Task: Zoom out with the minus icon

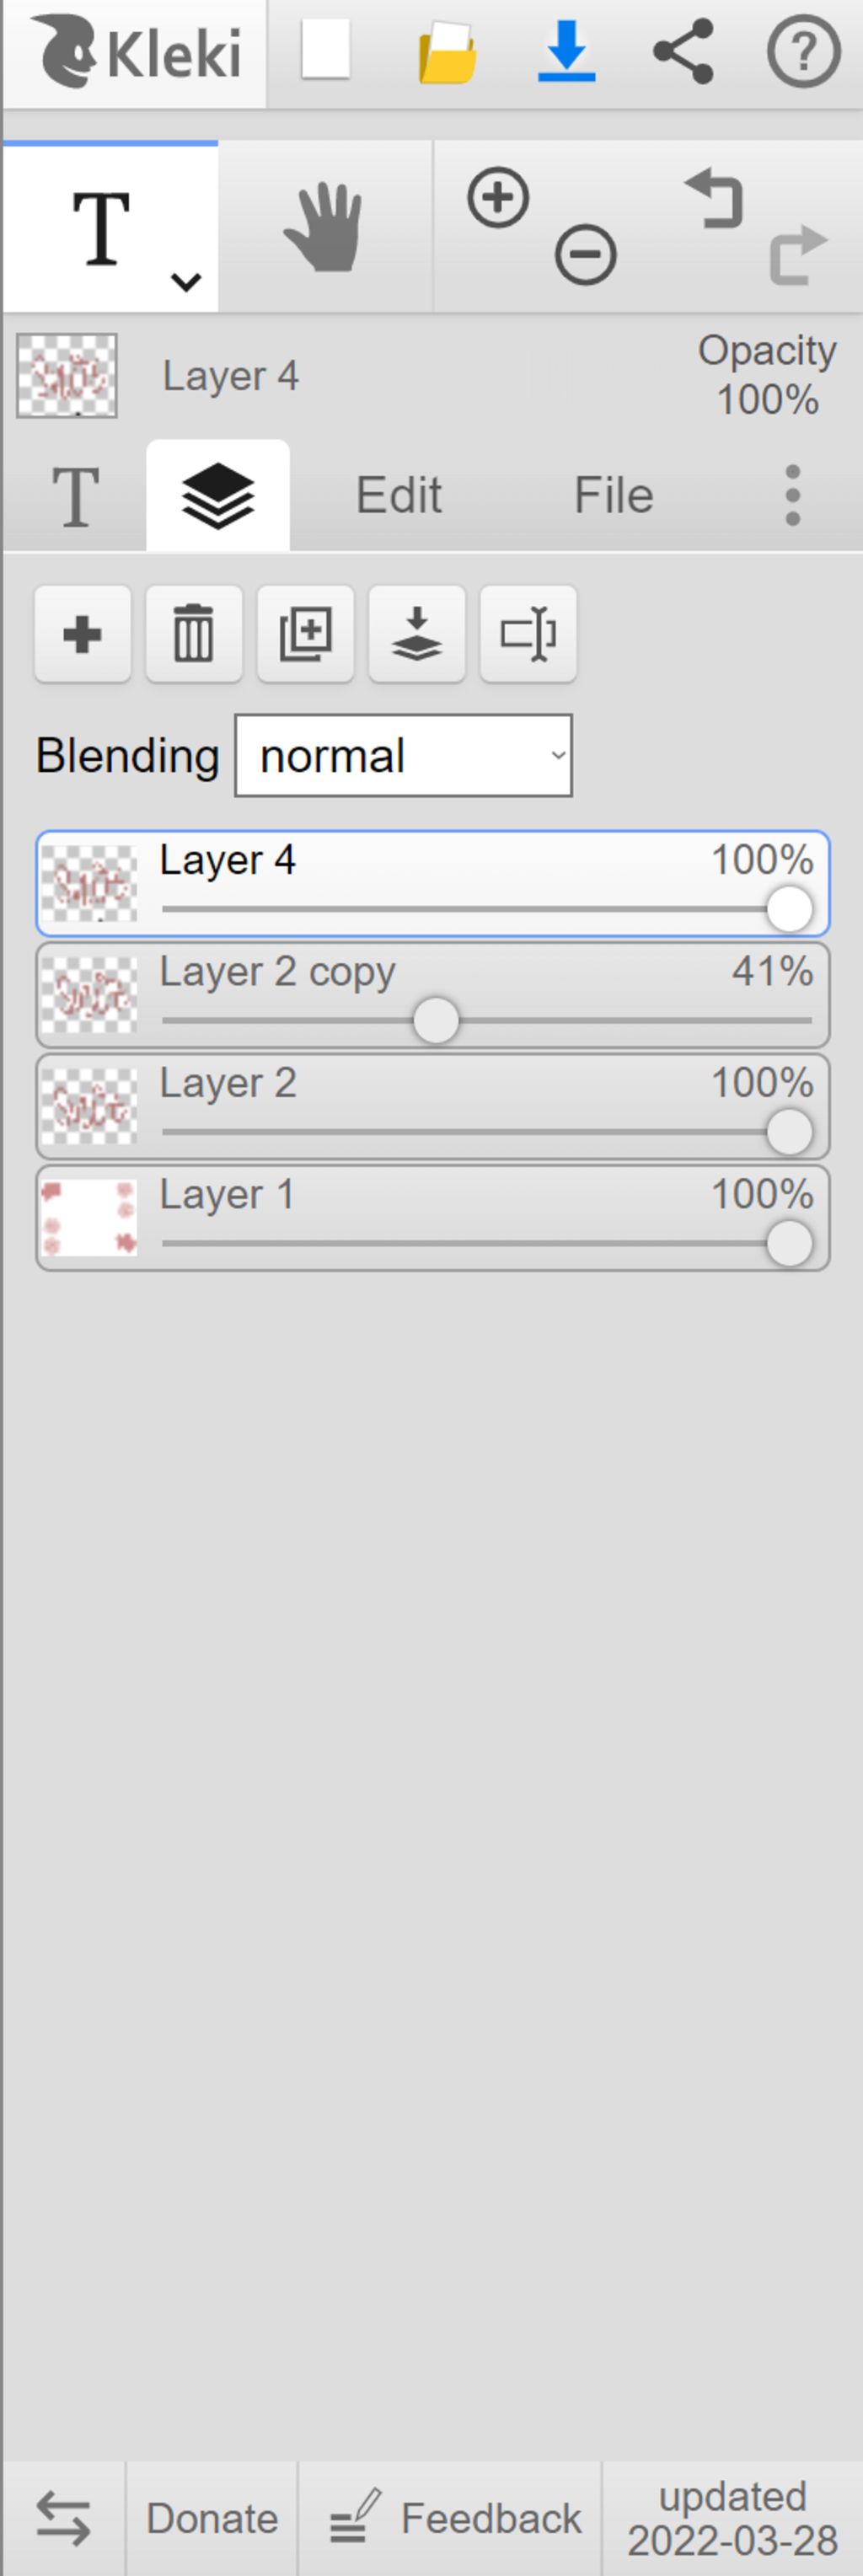Action: point(586,255)
